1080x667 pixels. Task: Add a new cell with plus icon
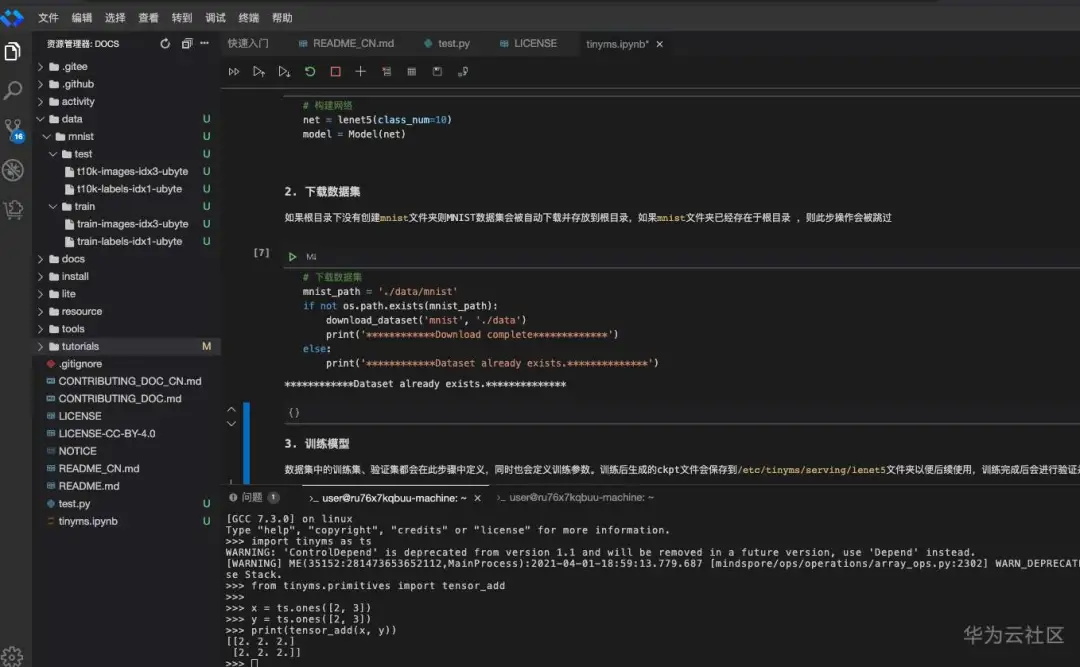[361, 72]
